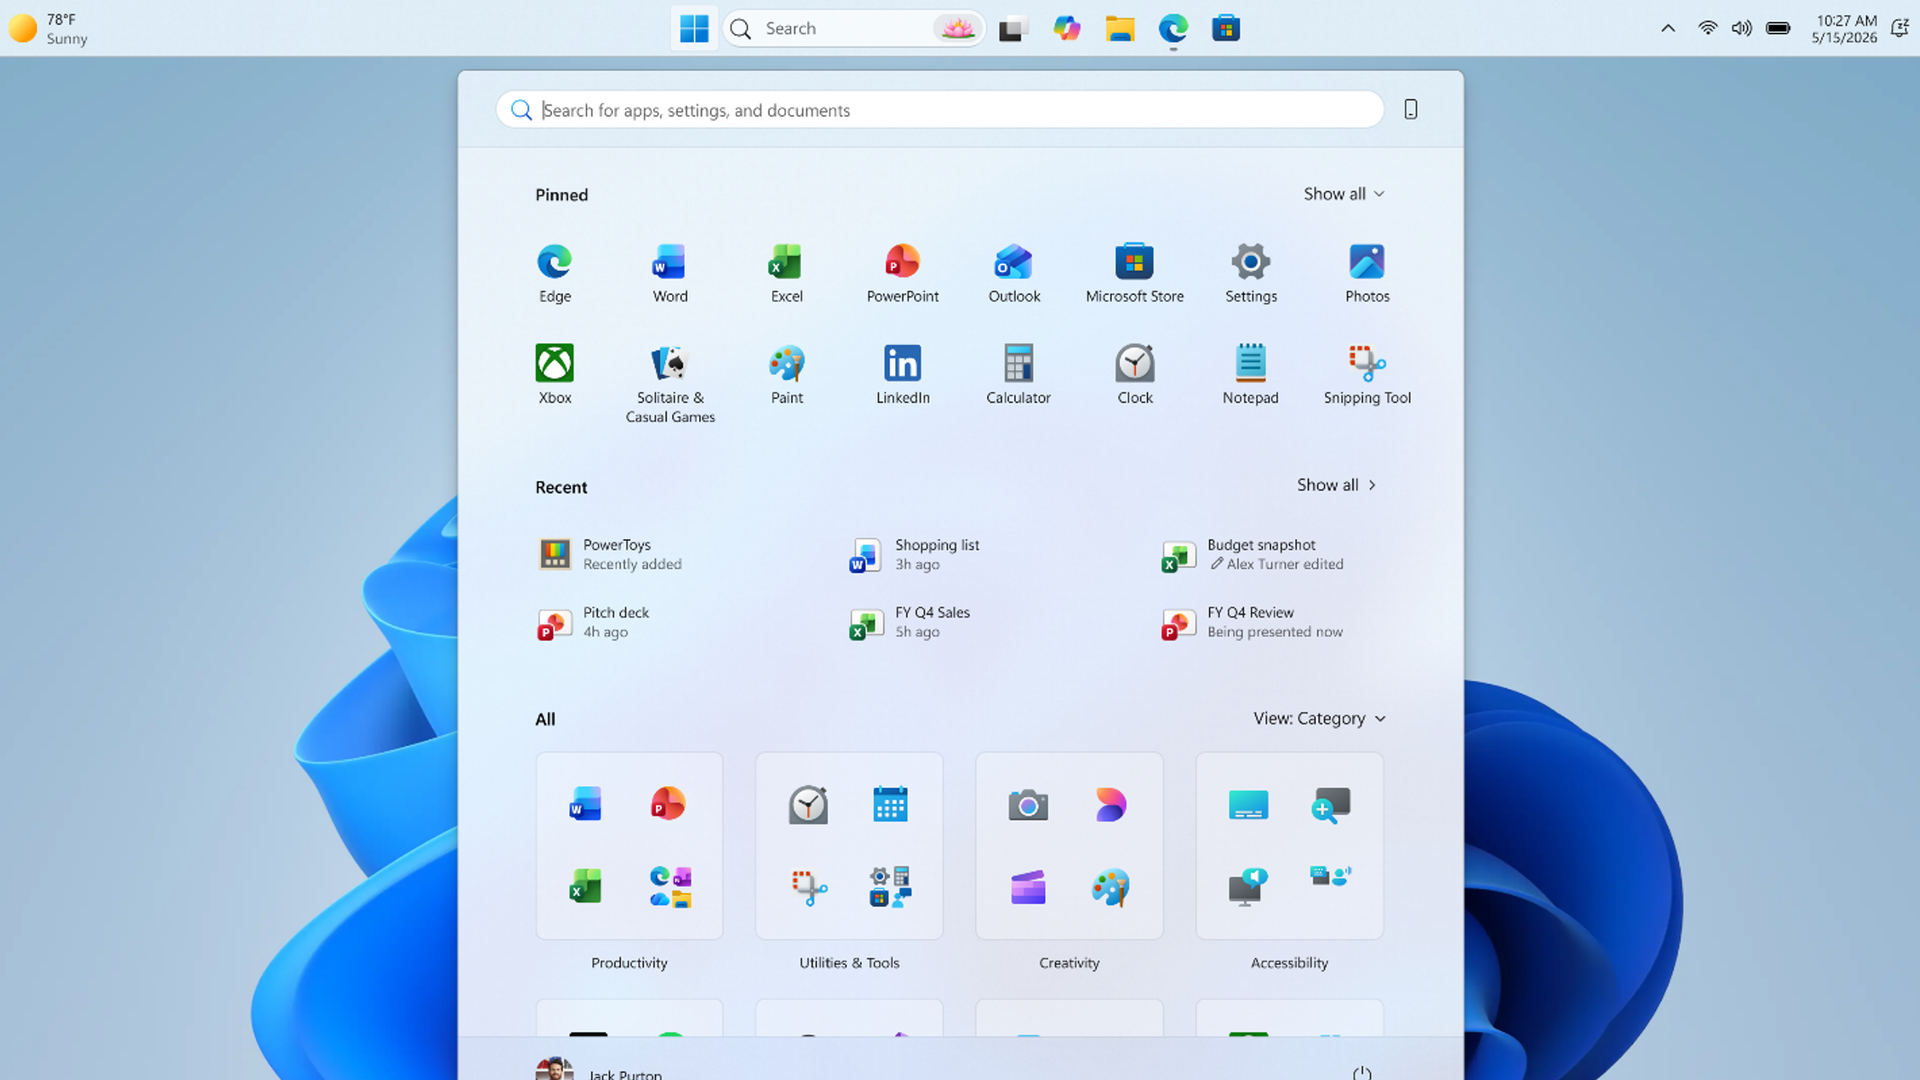
Task: Open Clipchamp in the Creativity folder
Action: (1028, 887)
